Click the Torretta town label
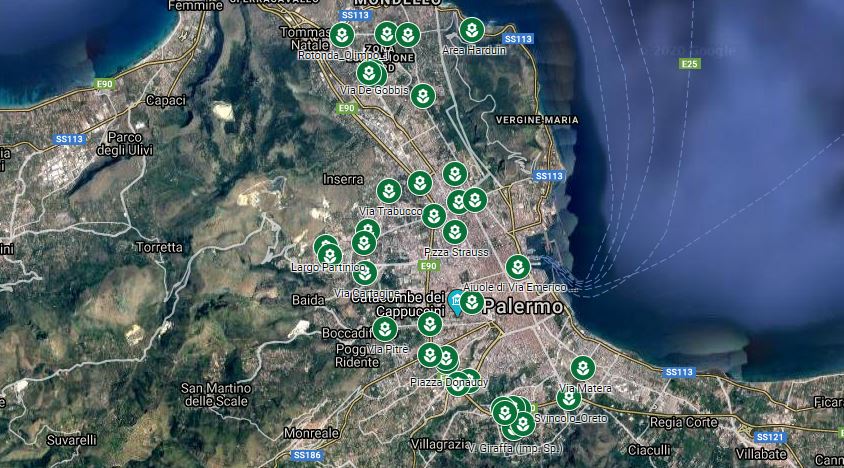The height and width of the screenshot is (468, 844). 160,247
